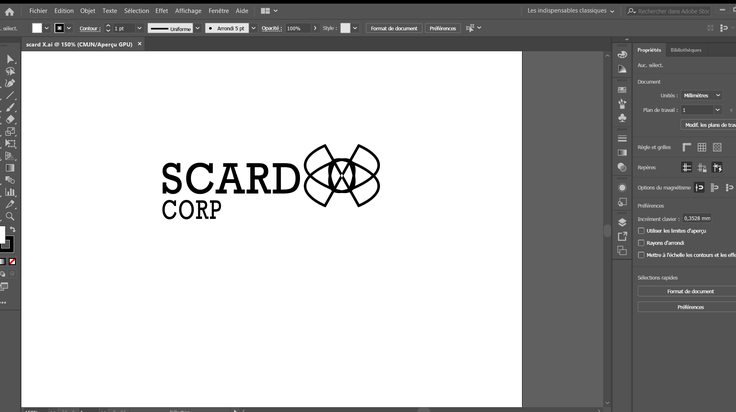The width and height of the screenshot is (736, 412).
Task: Open the Symbols panel icon
Action: pos(622,118)
